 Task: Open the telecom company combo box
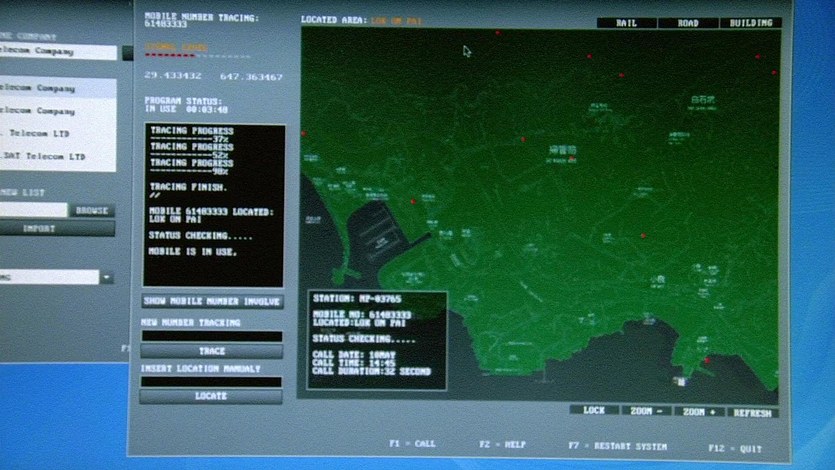(x=58, y=52)
